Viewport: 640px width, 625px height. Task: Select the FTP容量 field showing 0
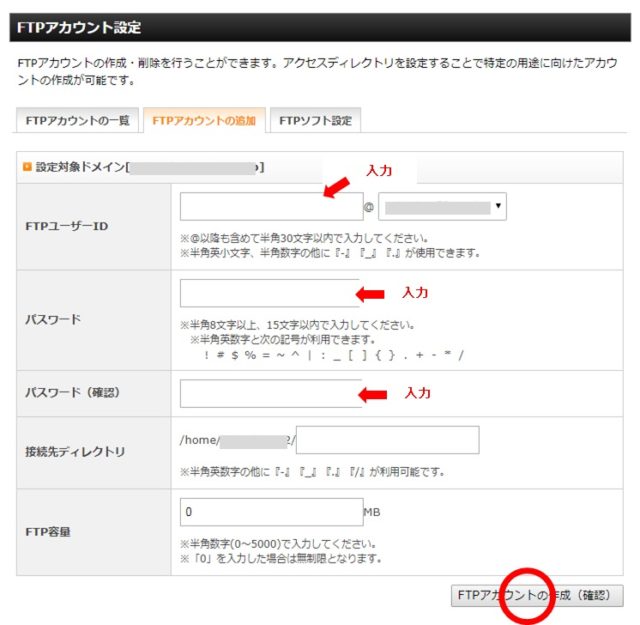click(270, 512)
